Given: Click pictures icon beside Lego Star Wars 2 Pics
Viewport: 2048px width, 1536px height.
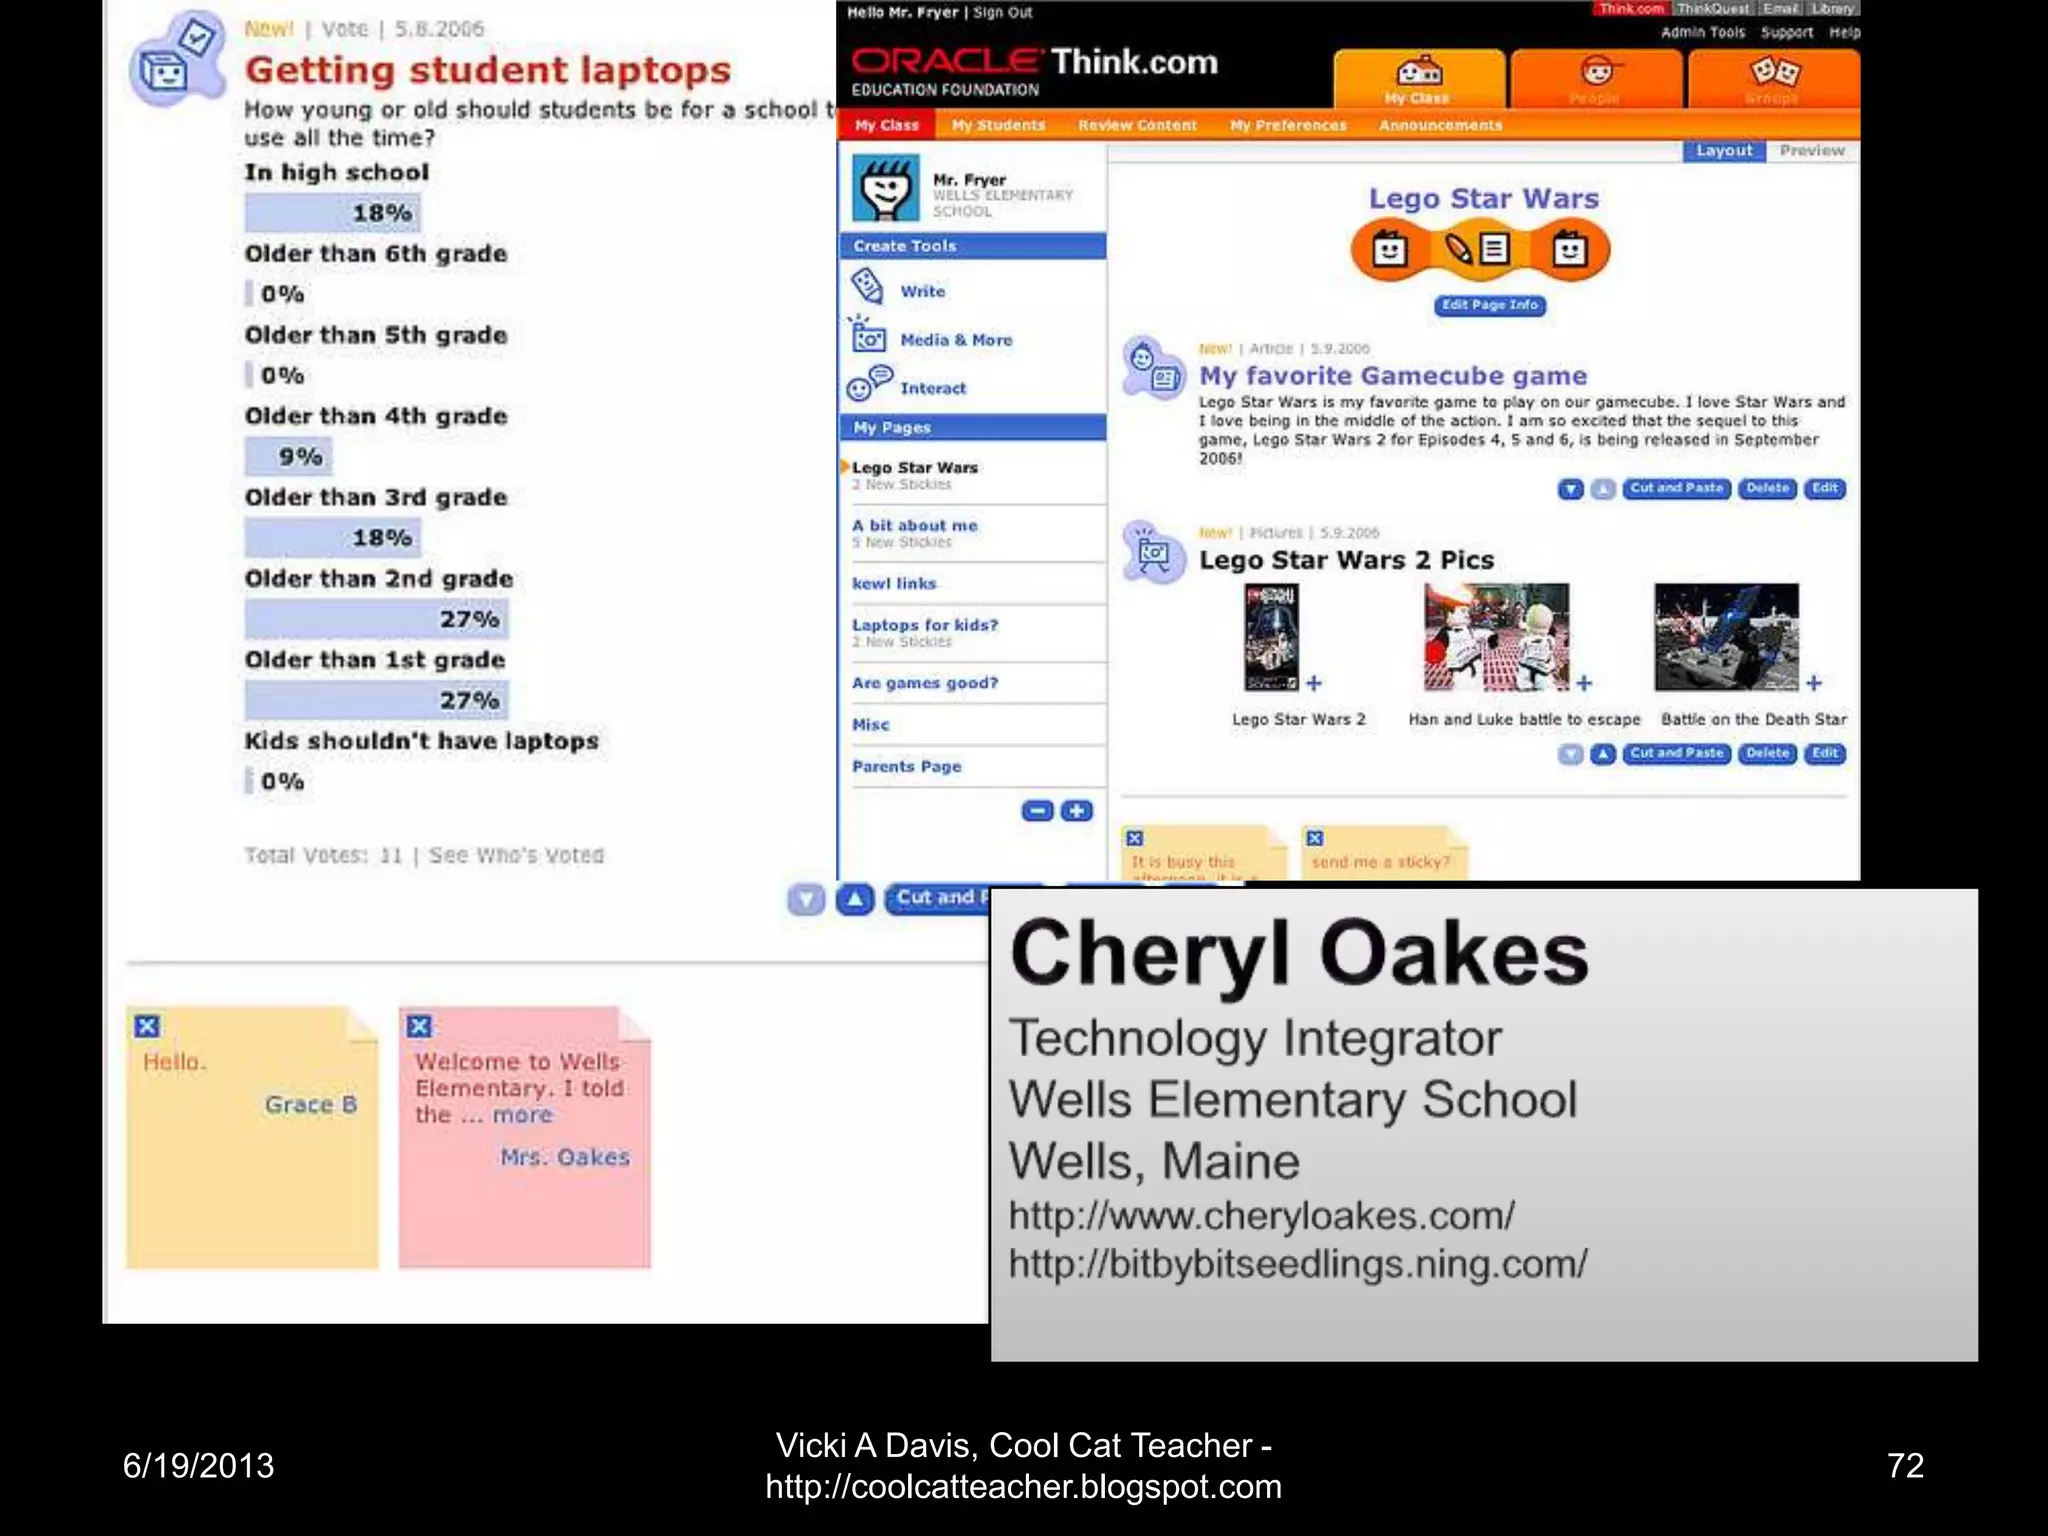Looking at the screenshot, I should pos(1152,552).
